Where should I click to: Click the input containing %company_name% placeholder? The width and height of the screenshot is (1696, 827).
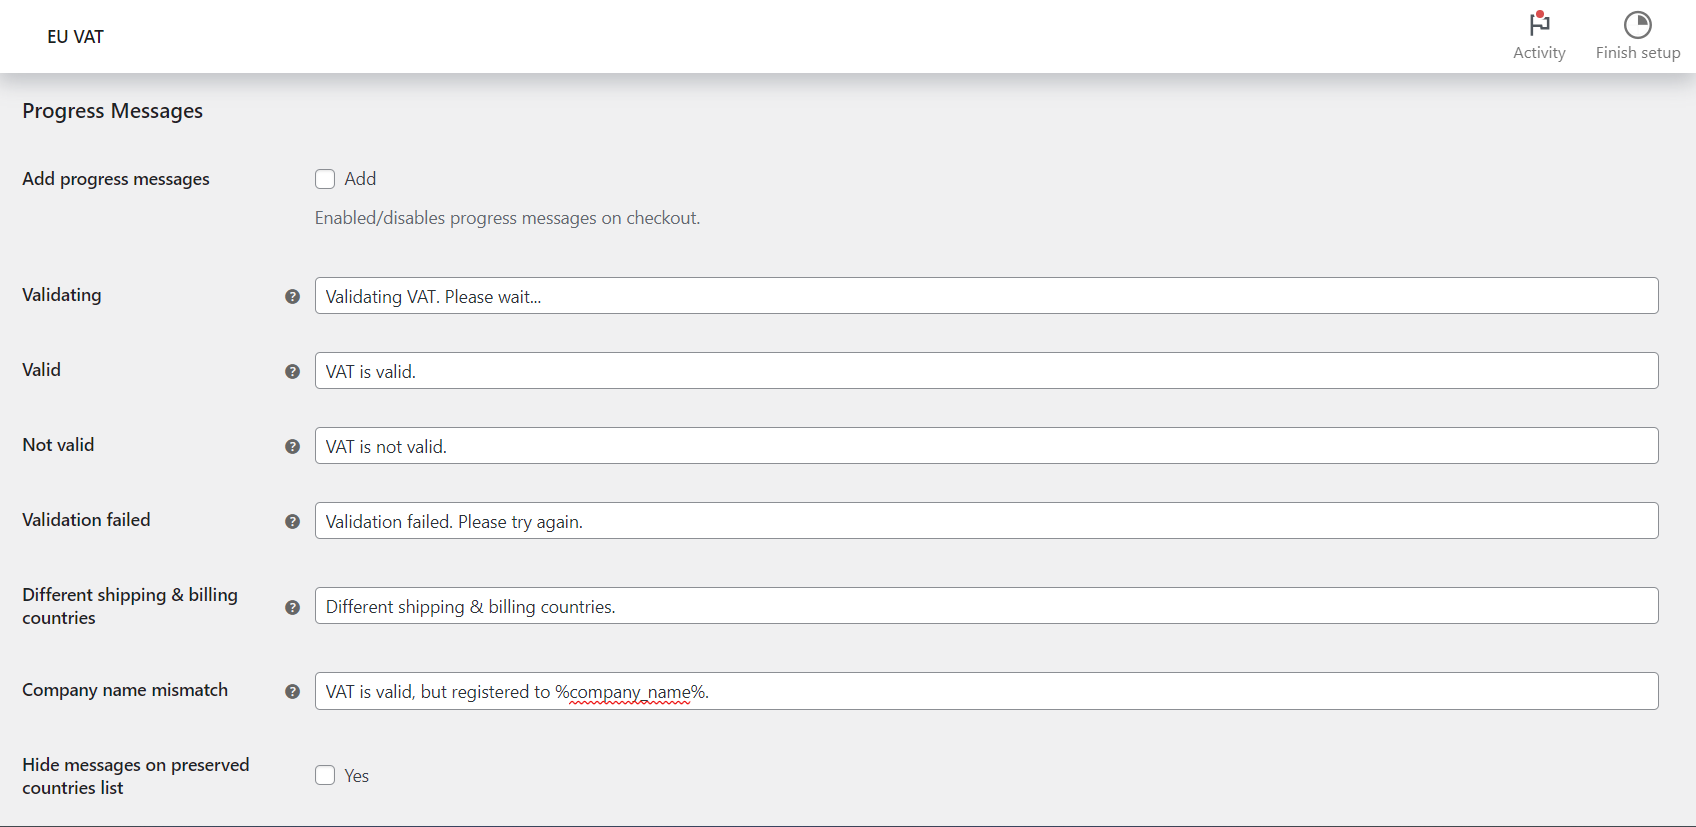tap(985, 691)
